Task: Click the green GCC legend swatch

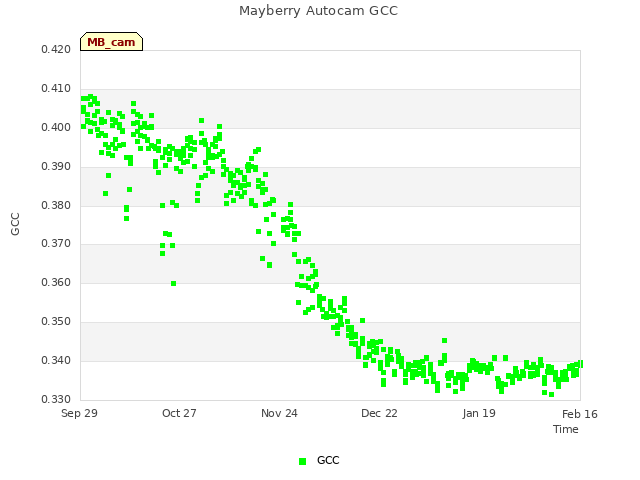Action: (302, 461)
